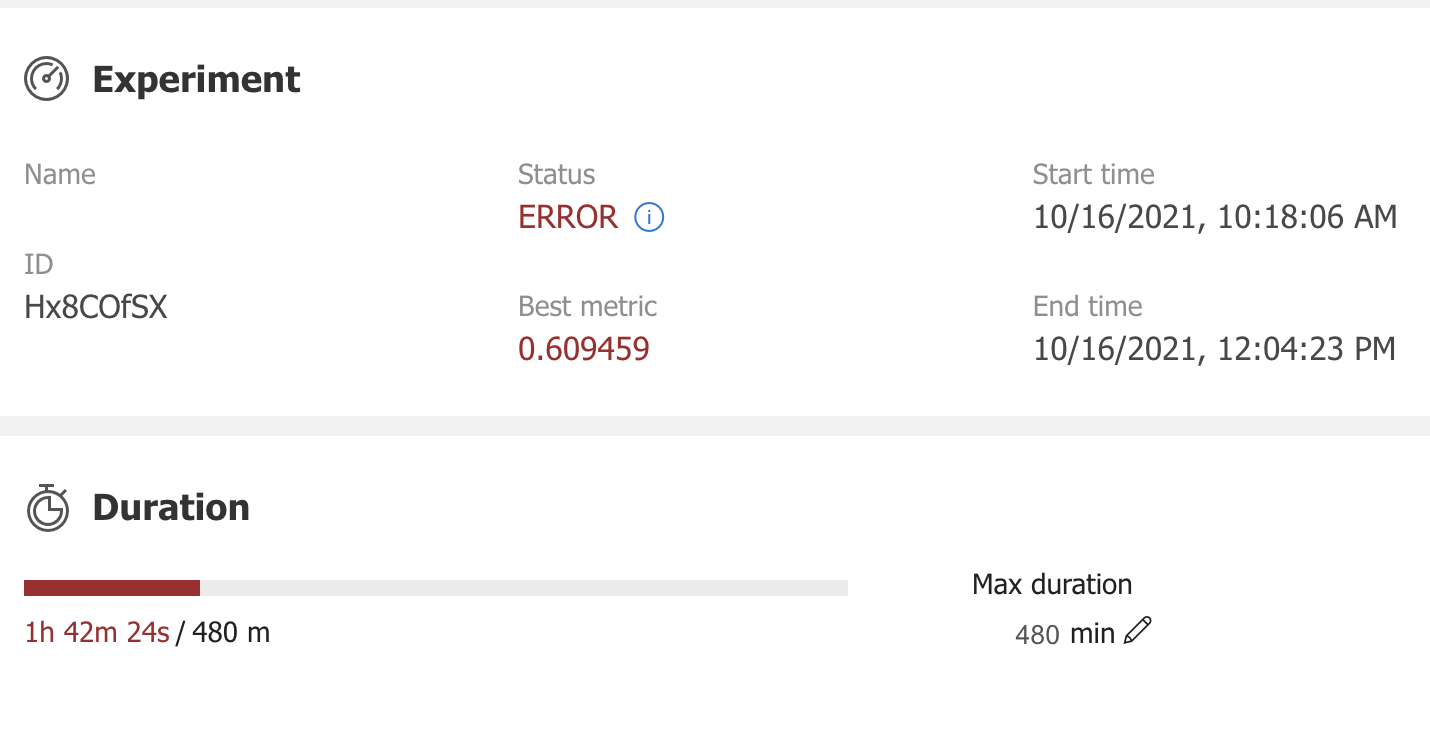This screenshot has height=752, width=1430.
Task: Click the 480 min value field
Action: 1040,634
